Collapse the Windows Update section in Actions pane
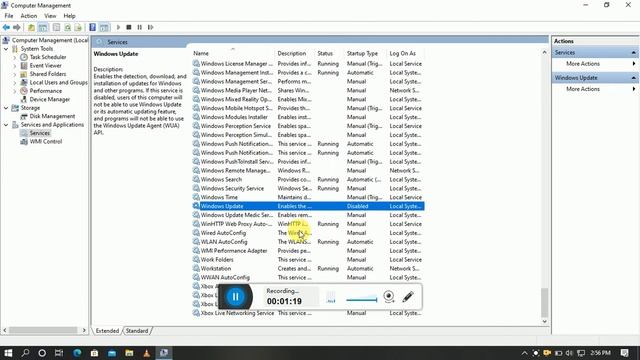640x360 pixels. point(633,78)
